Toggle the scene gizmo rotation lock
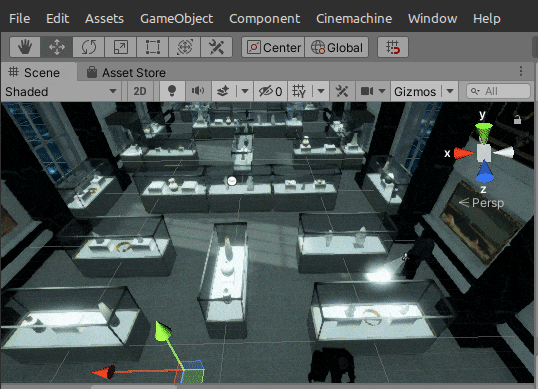The width and height of the screenshot is (538, 389). tap(517, 120)
